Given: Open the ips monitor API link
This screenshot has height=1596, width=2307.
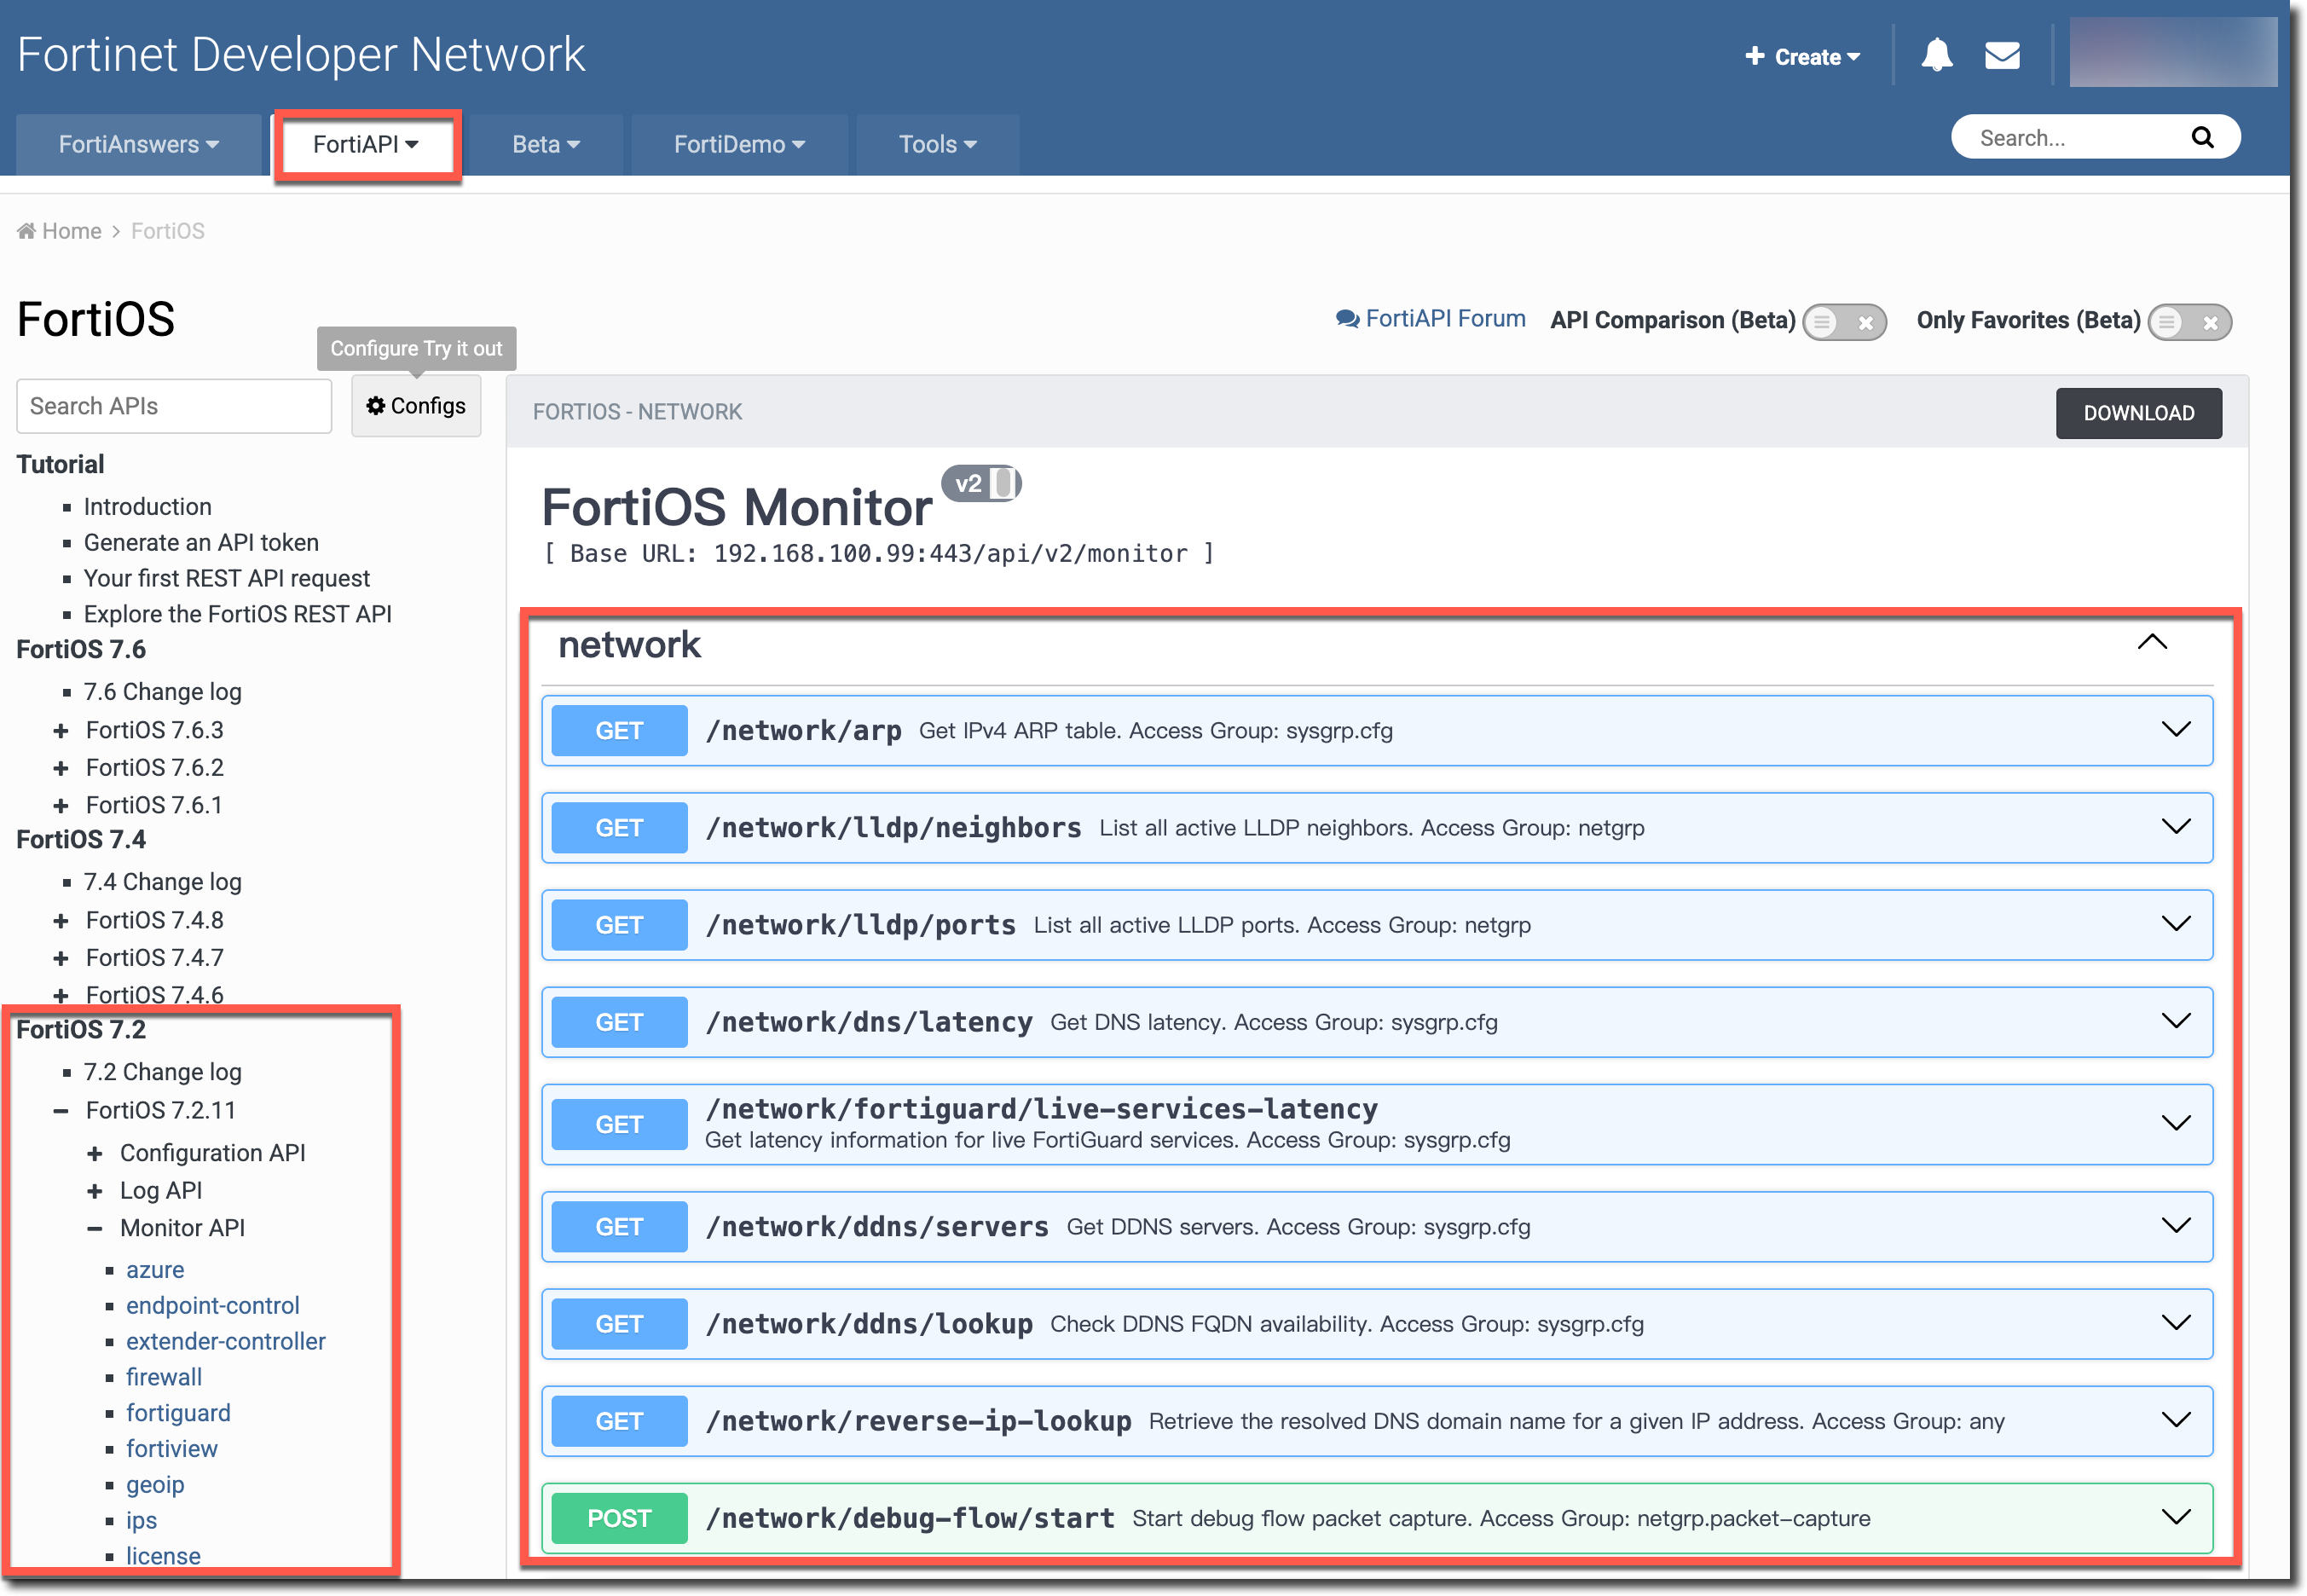Looking at the screenshot, I should pyautogui.click(x=141, y=1522).
